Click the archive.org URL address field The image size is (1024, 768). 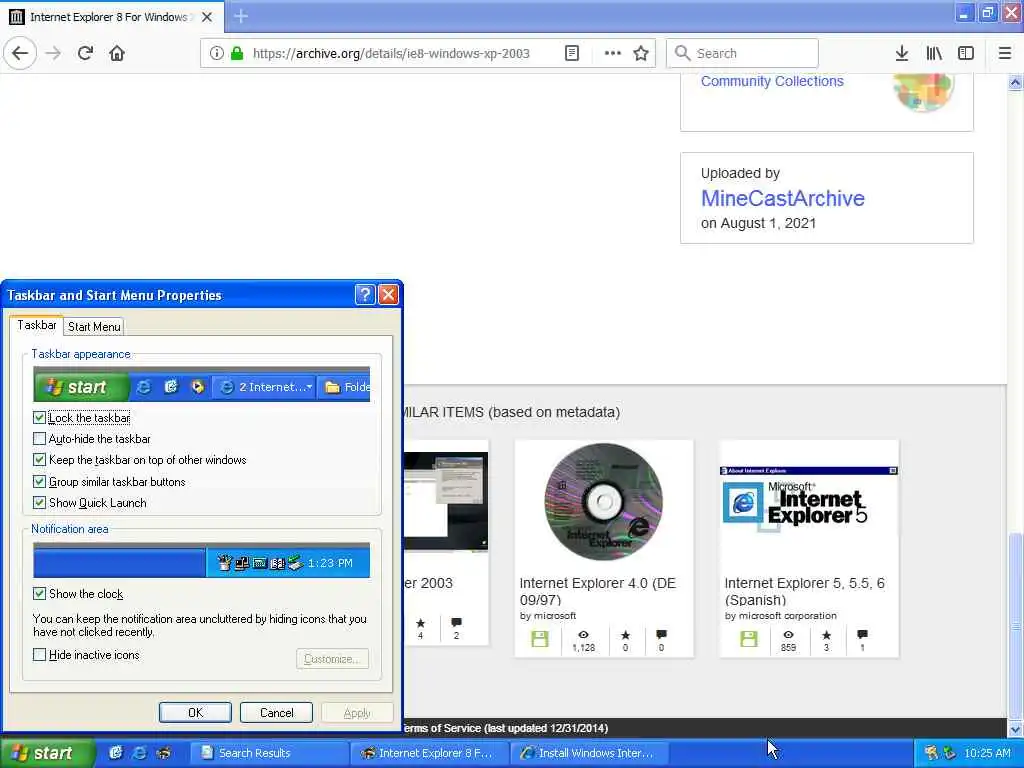click(391, 54)
